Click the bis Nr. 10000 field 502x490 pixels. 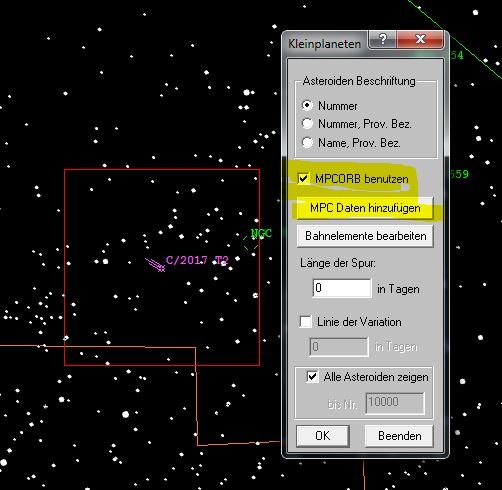tap(395, 403)
